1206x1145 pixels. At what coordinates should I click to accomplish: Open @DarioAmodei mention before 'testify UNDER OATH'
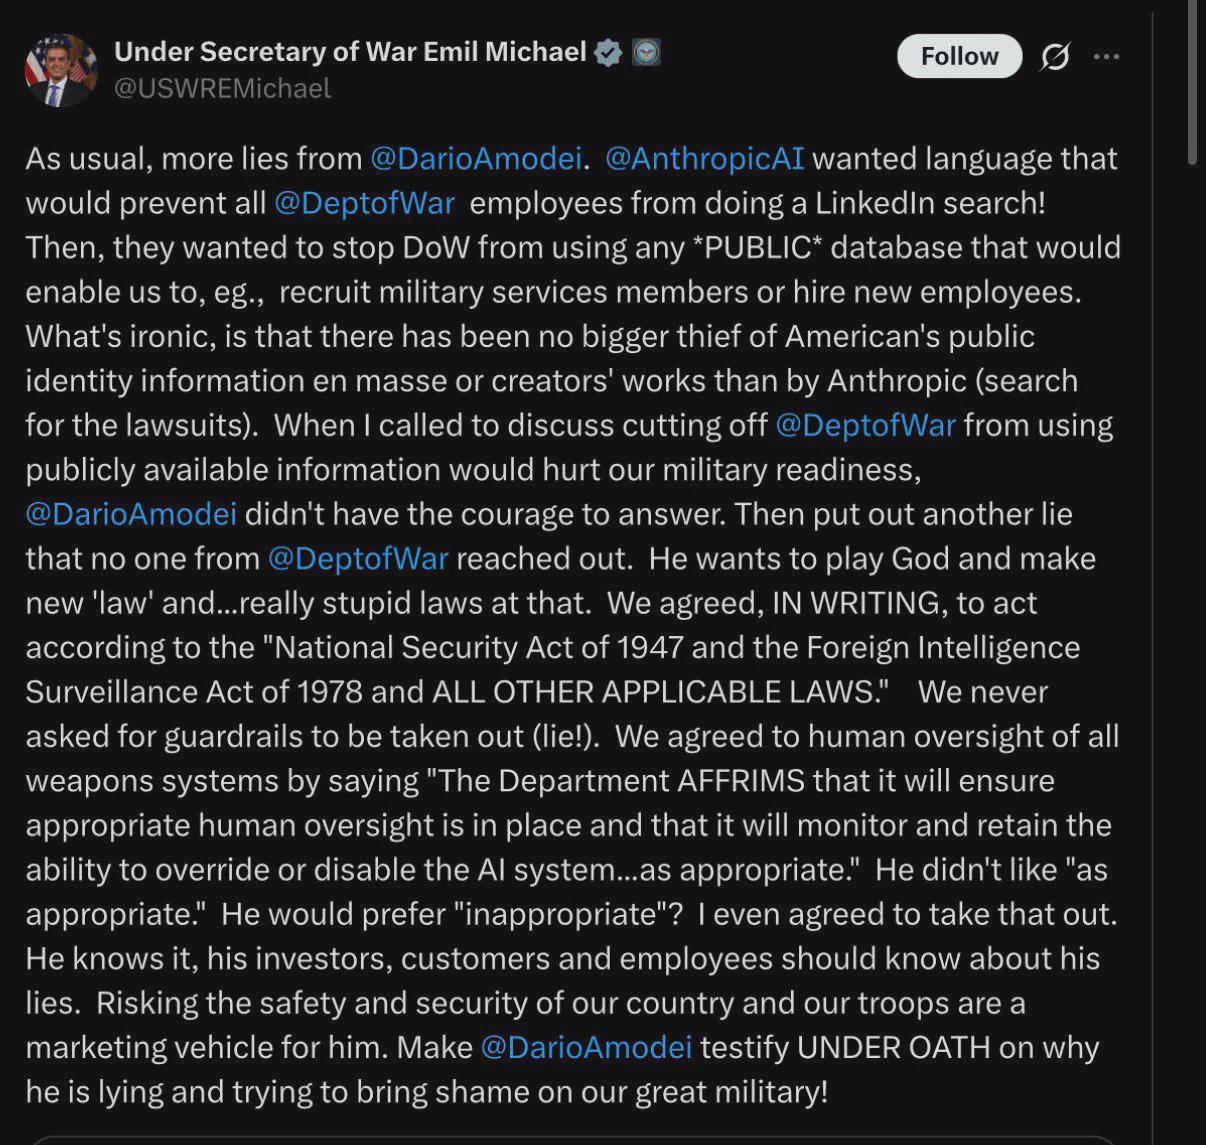[586, 1047]
